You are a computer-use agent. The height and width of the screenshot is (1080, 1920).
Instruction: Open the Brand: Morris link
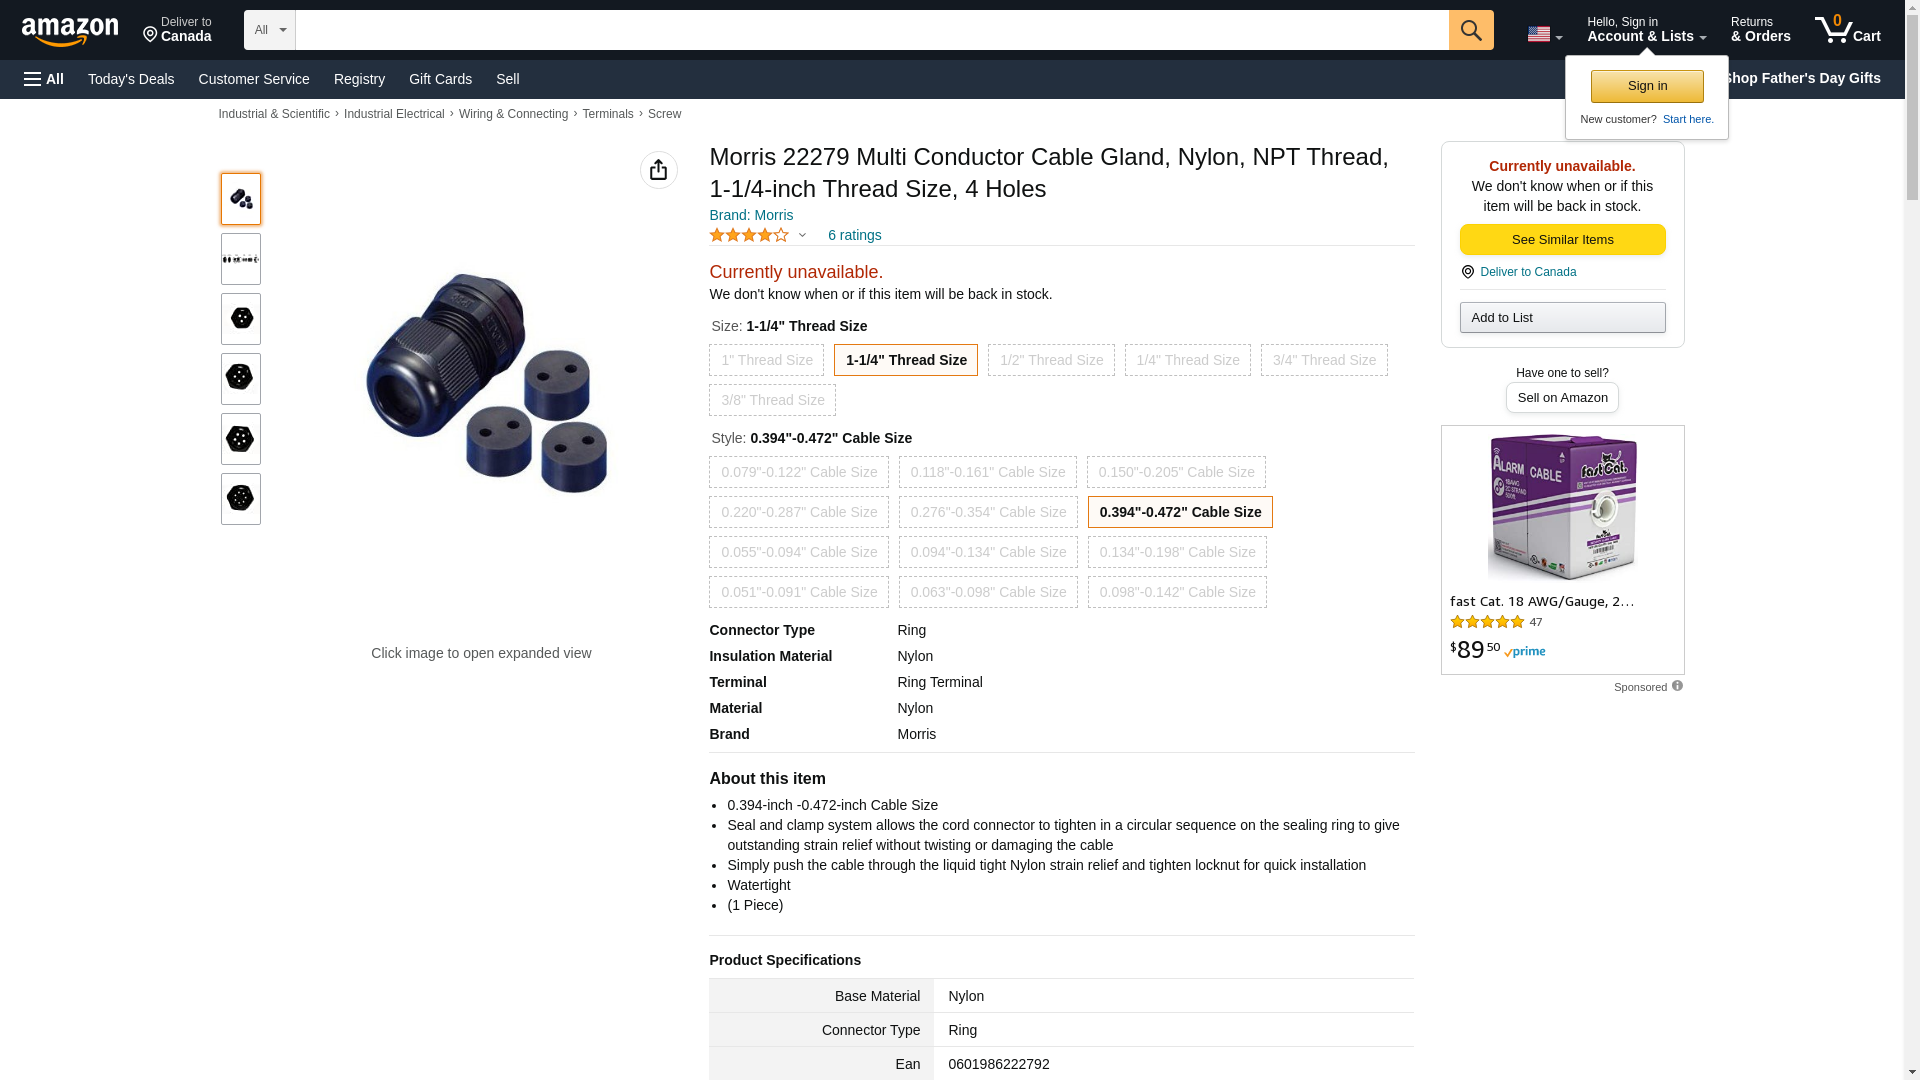coord(751,215)
